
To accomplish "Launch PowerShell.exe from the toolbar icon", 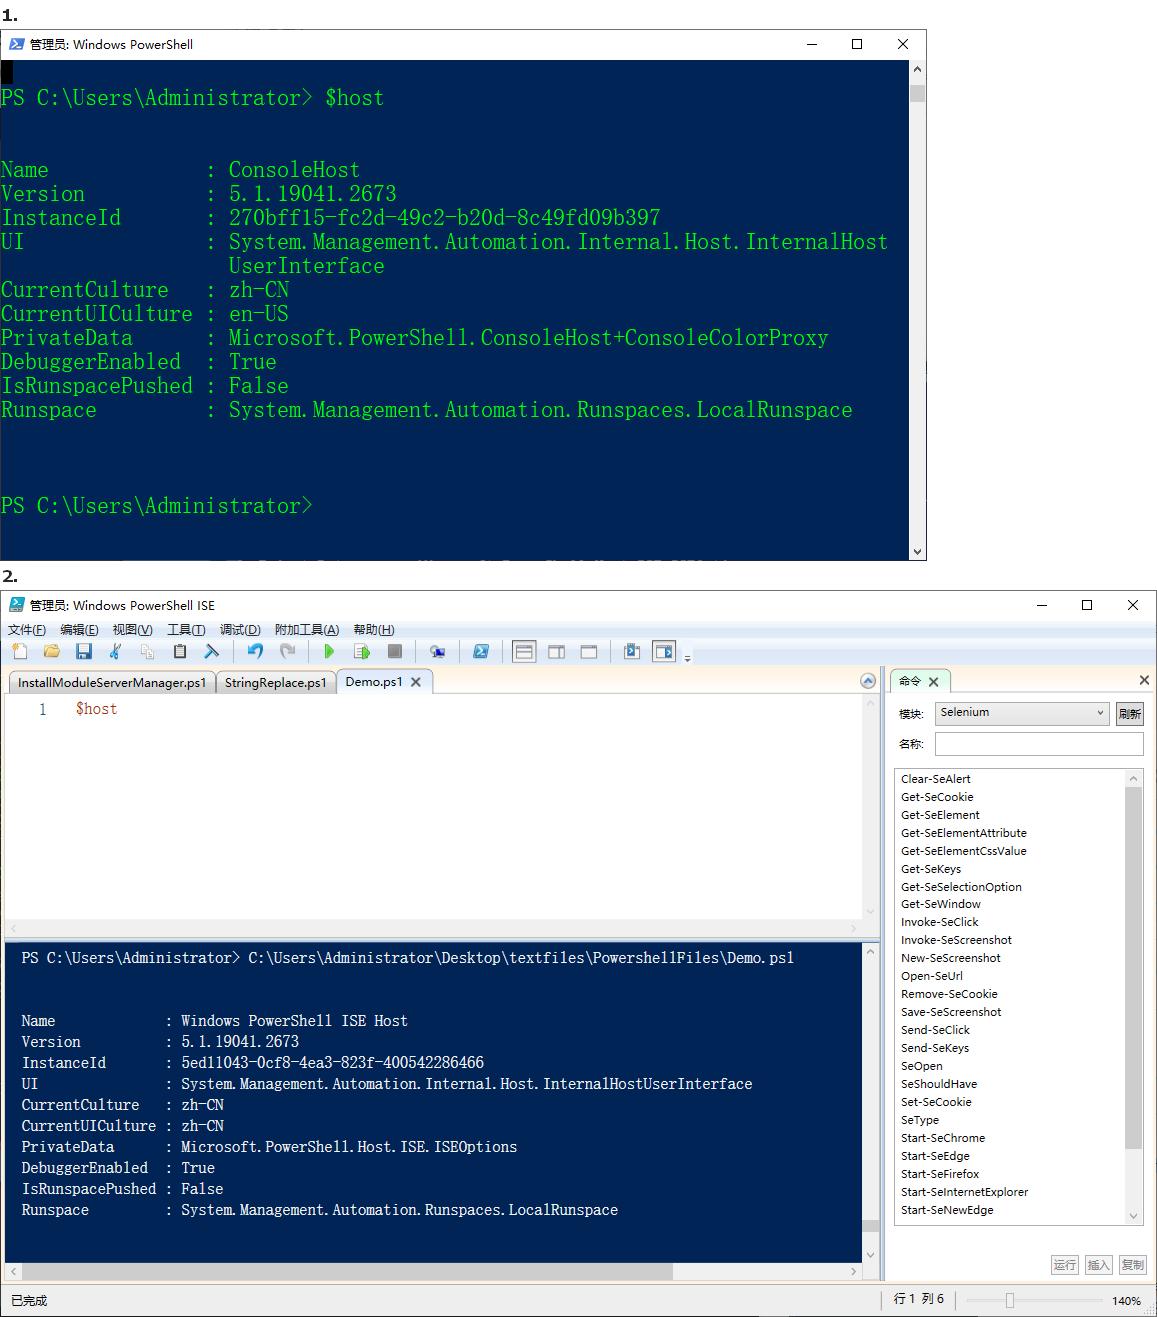I will [x=481, y=652].
